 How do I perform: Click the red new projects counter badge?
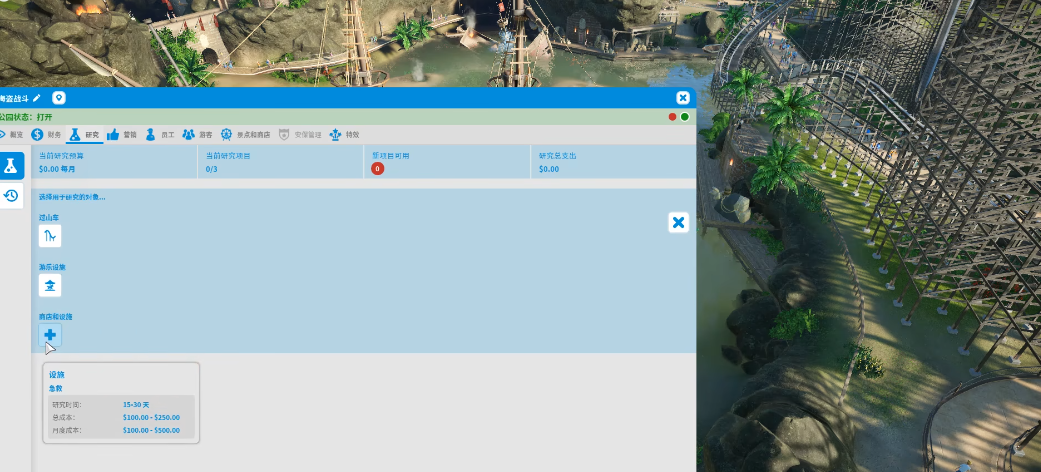378,169
